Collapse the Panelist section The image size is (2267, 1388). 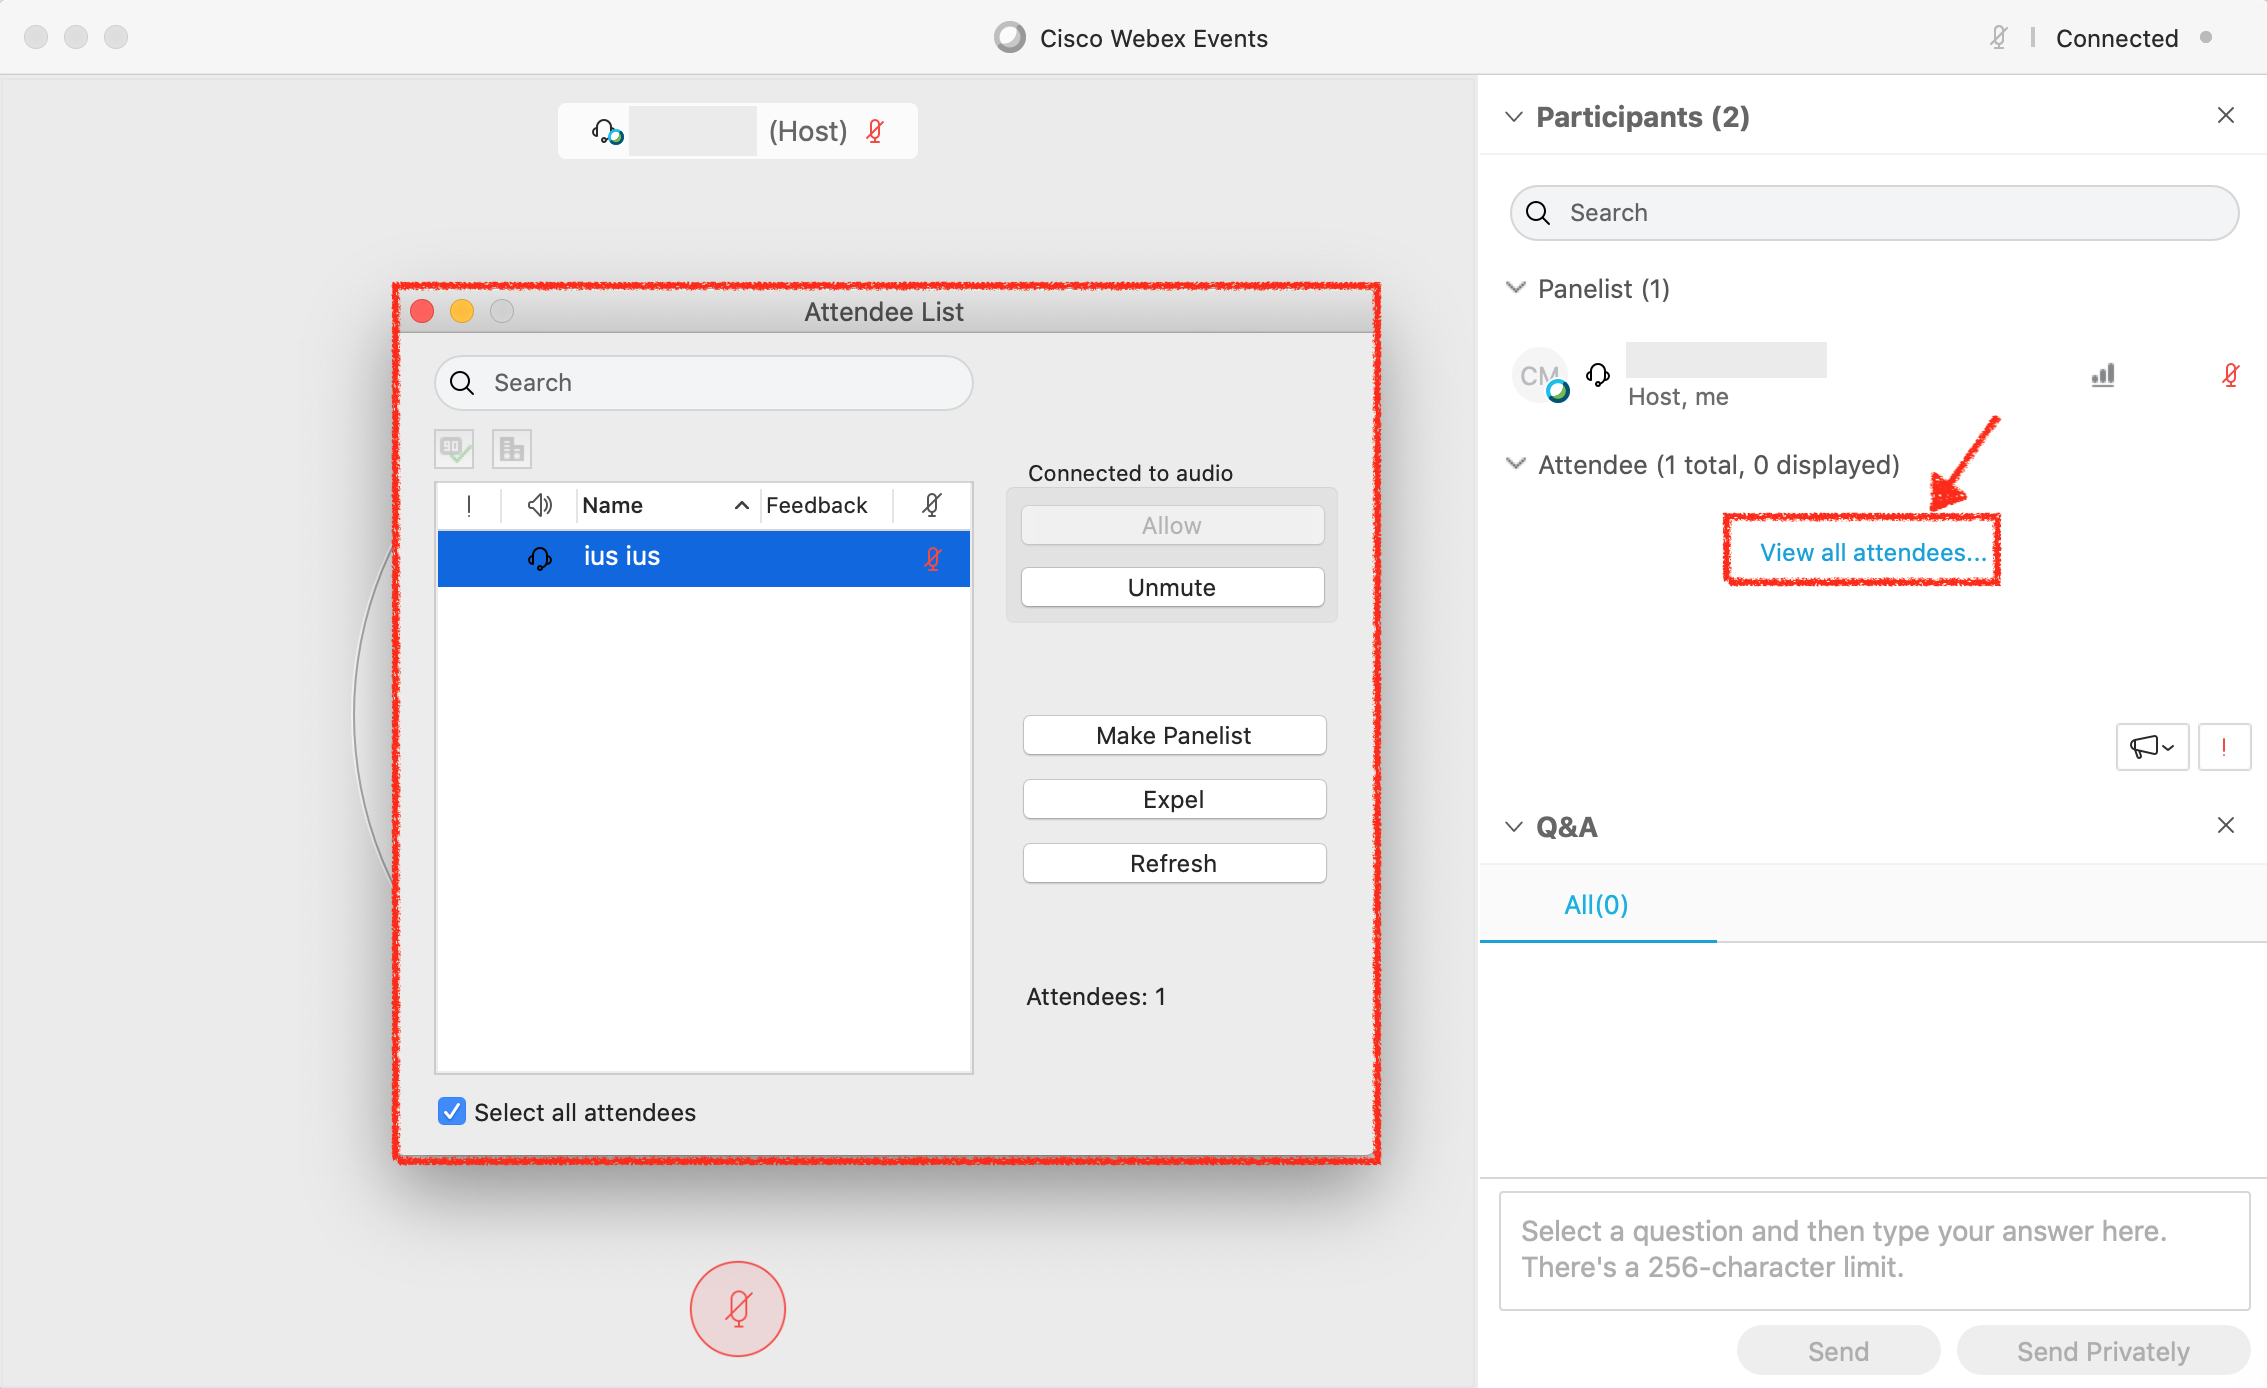coord(1516,288)
